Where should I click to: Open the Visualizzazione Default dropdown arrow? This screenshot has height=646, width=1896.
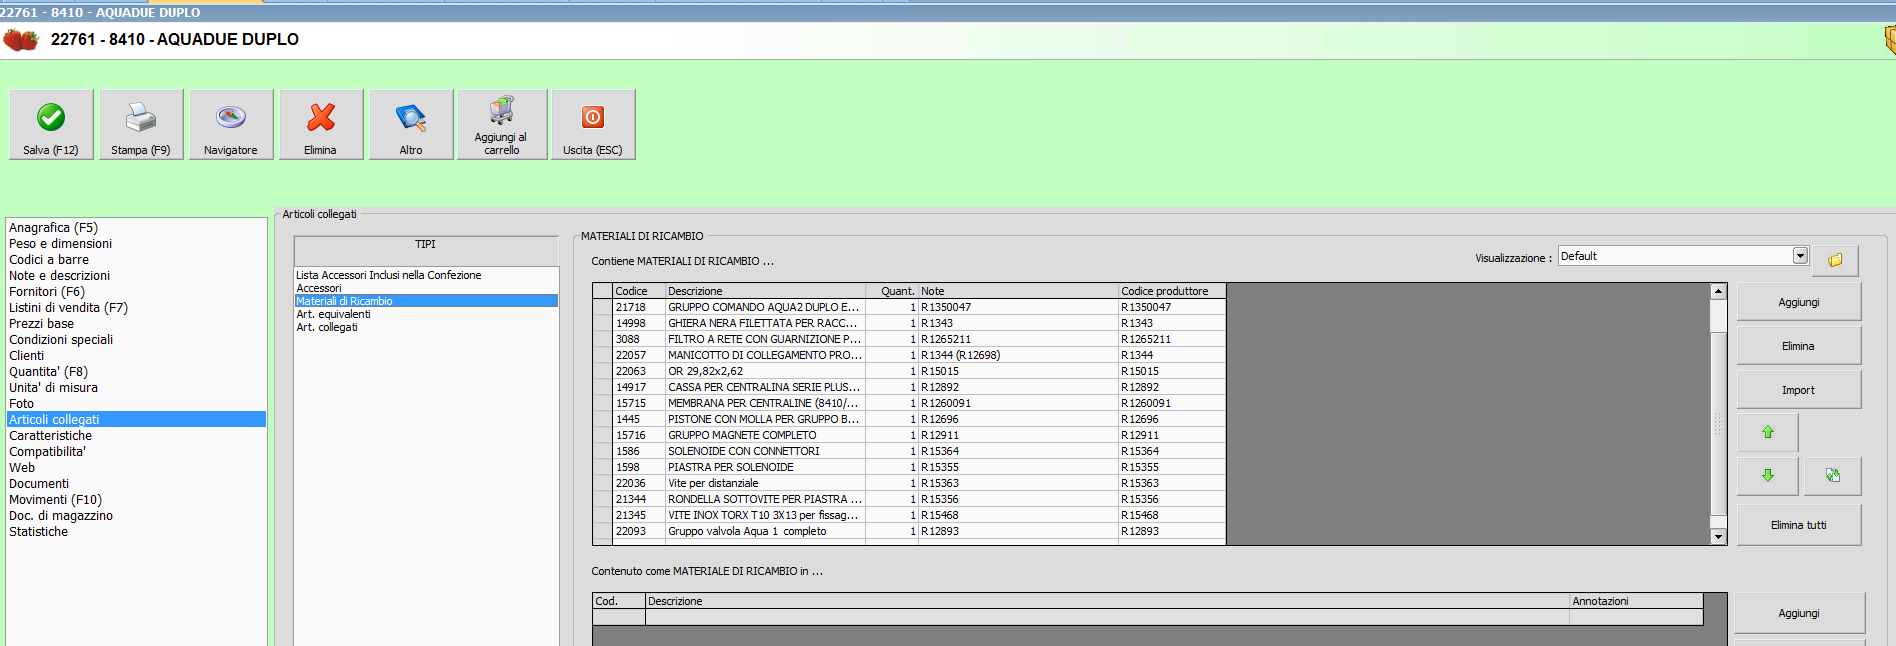[1800, 256]
